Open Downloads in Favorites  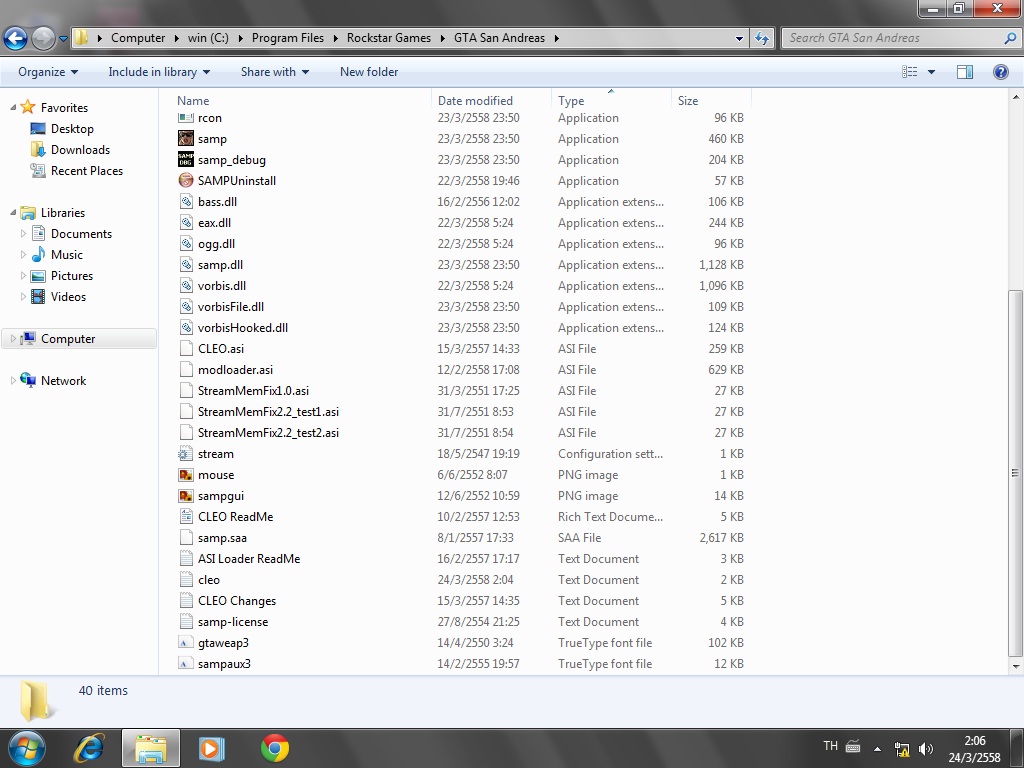tap(80, 150)
